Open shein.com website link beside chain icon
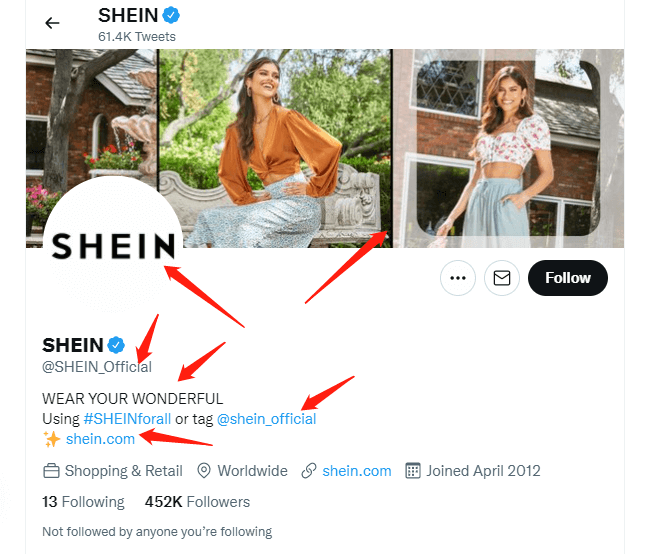This screenshot has width=648, height=554. [357, 470]
